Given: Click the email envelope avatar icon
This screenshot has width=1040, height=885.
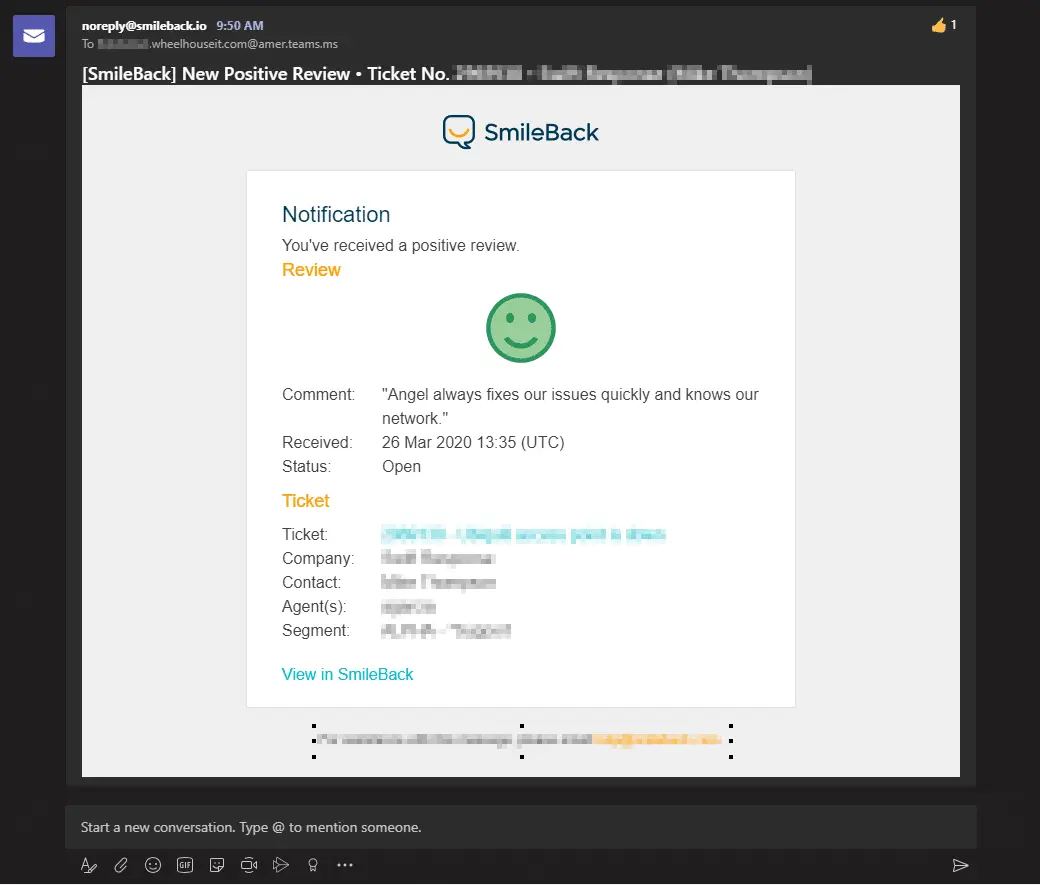Looking at the screenshot, I should click(x=34, y=36).
